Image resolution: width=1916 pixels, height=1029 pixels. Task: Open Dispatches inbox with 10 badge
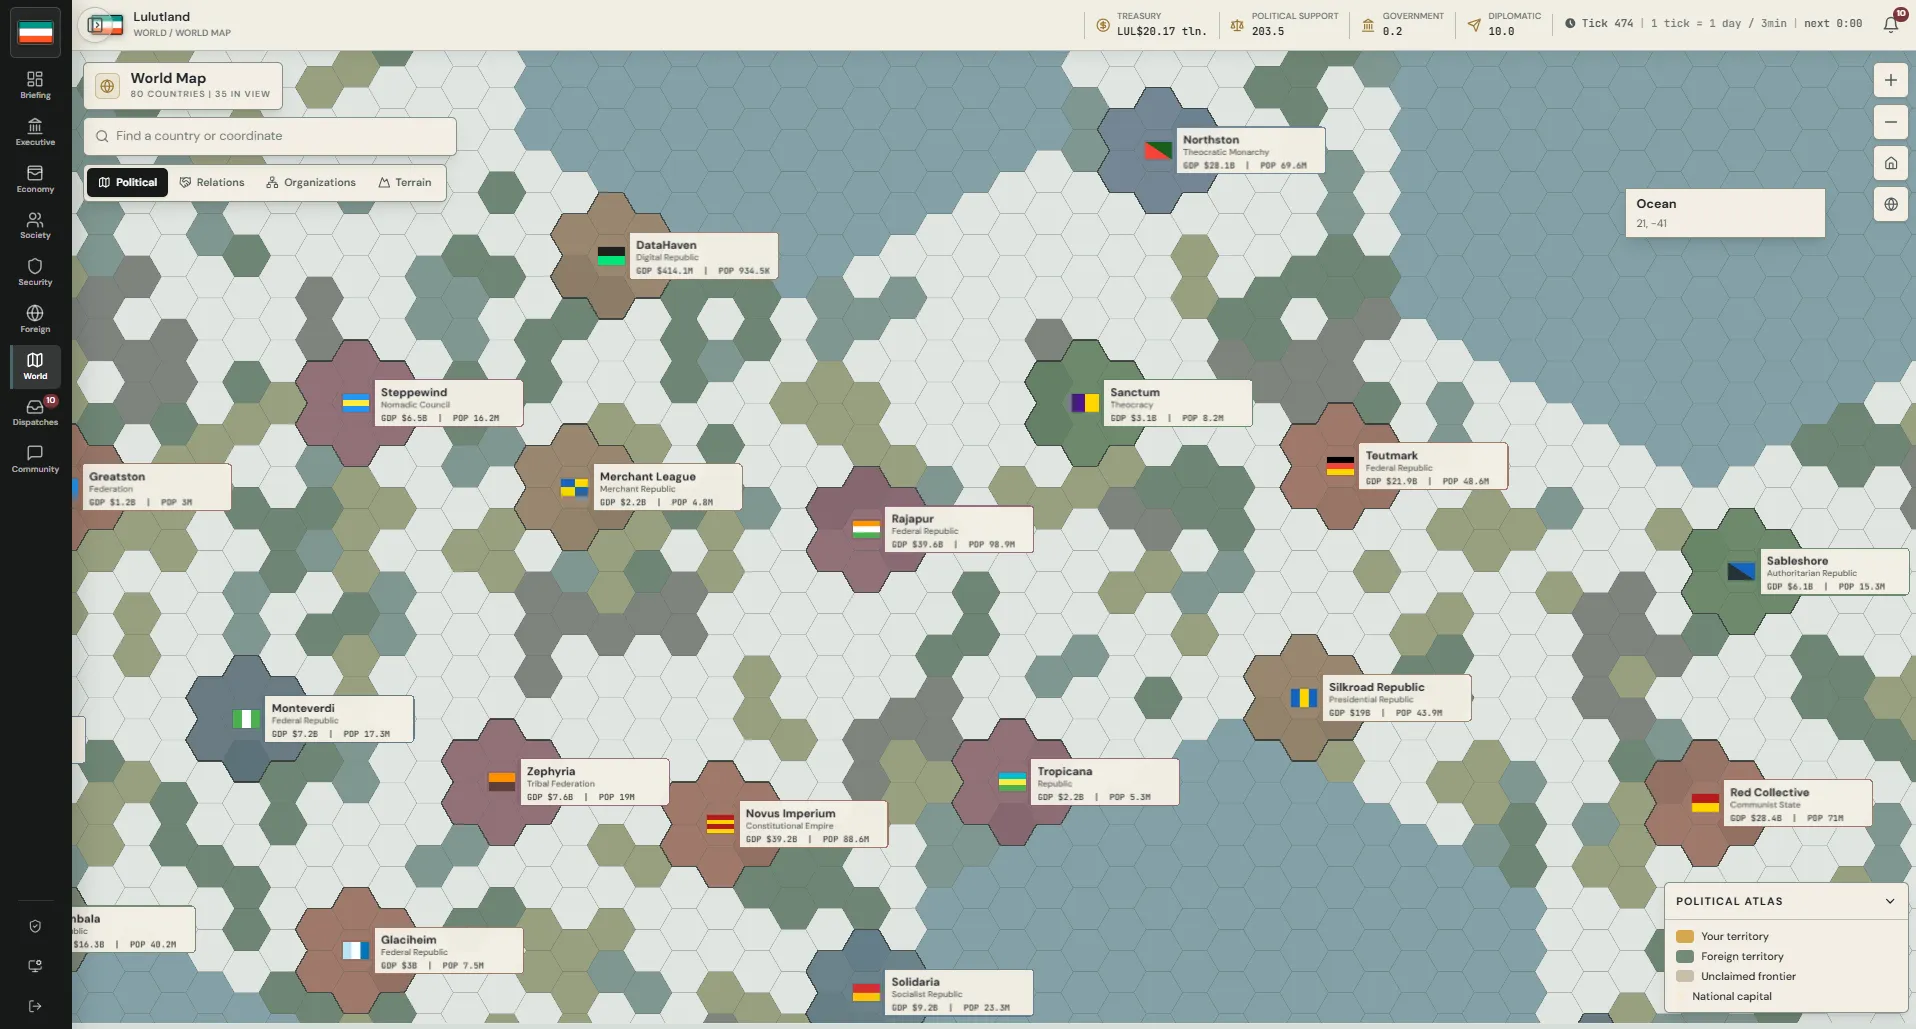click(x=35, y=412)
